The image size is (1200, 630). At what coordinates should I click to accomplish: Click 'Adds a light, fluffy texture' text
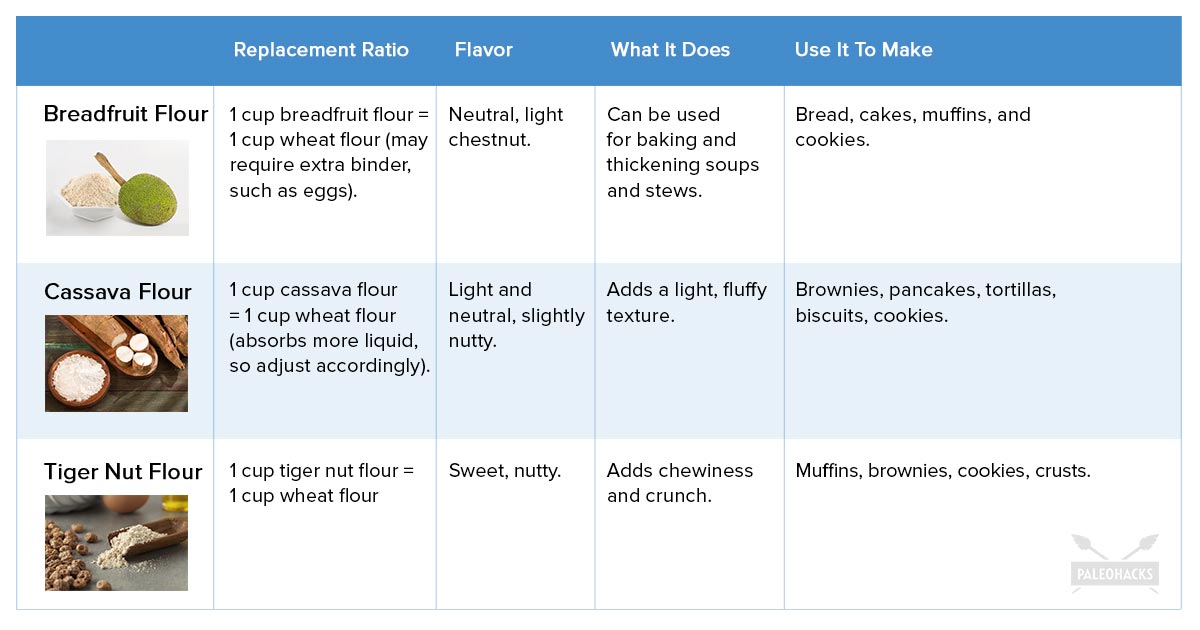686,302
